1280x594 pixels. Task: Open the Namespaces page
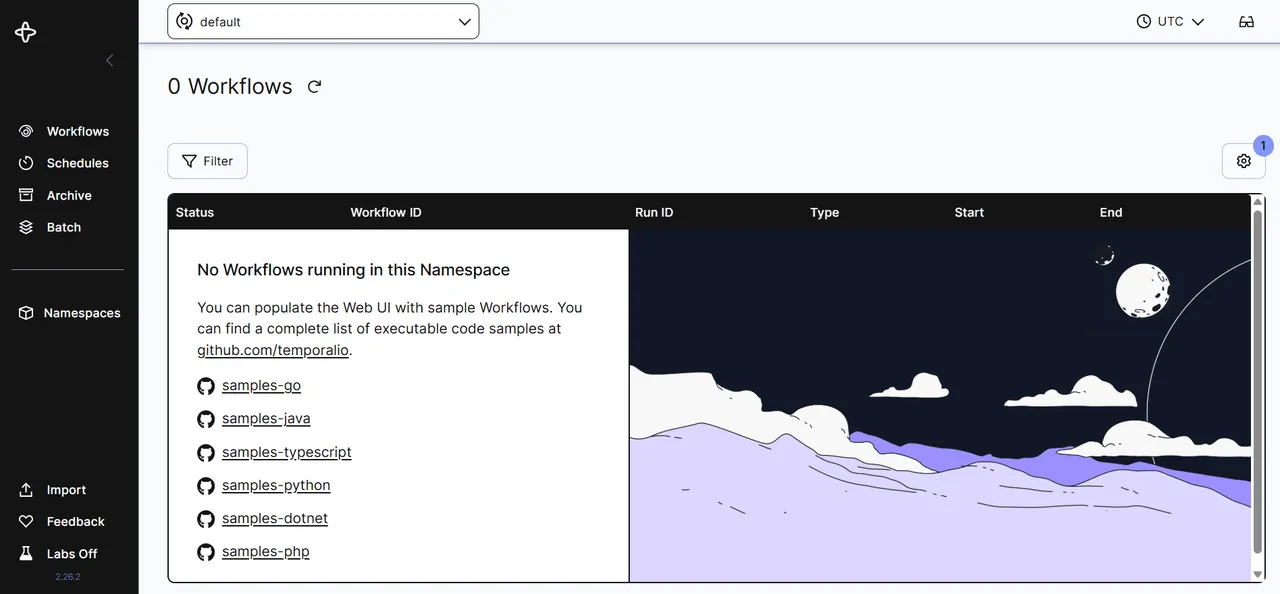[x=68, y=313]
